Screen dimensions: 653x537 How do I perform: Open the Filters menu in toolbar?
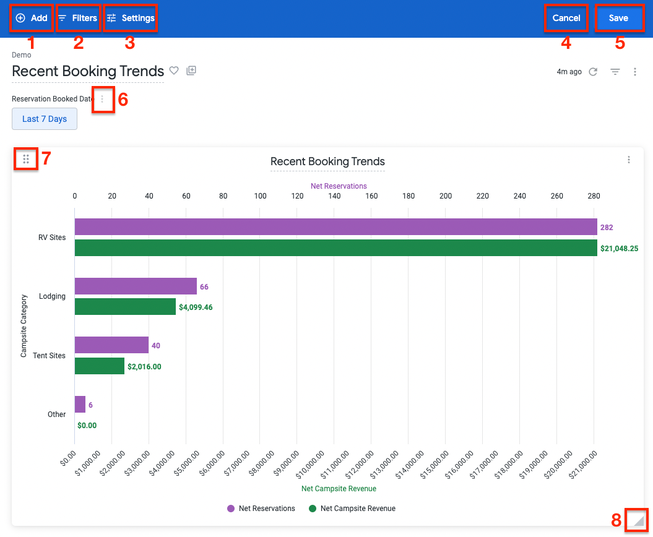click(78, 18)
